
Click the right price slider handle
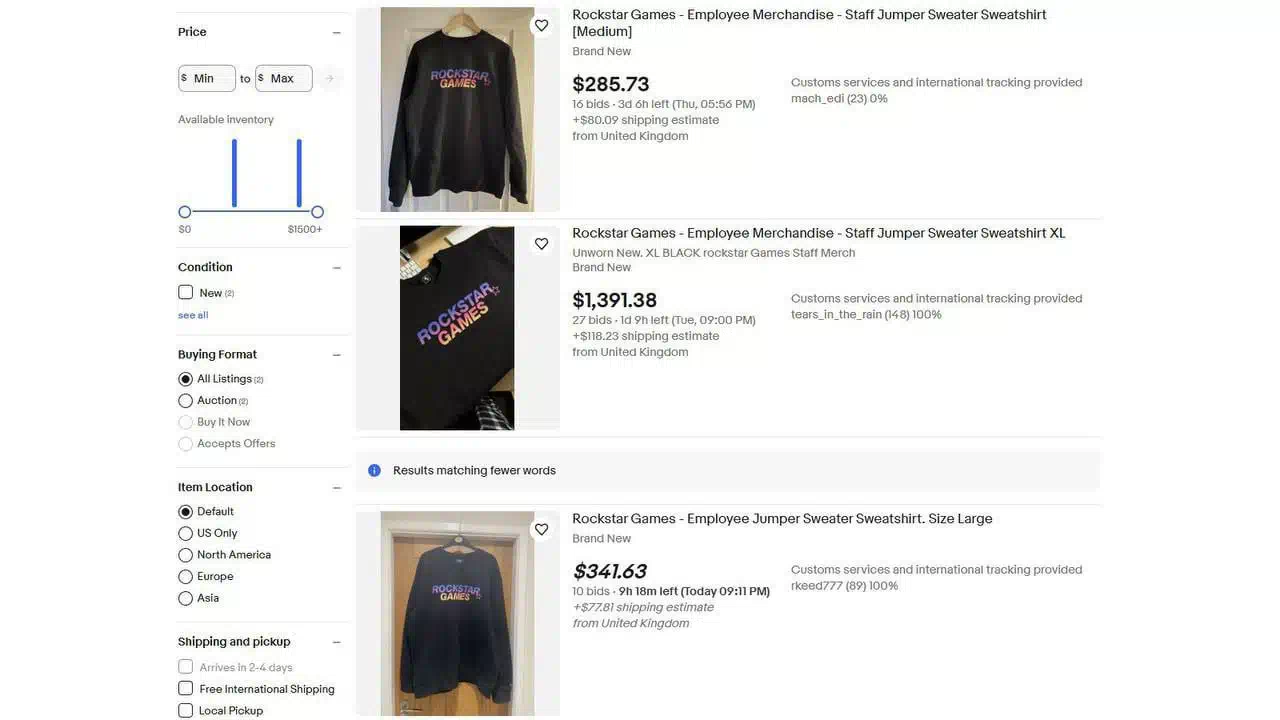click(317, 212)
